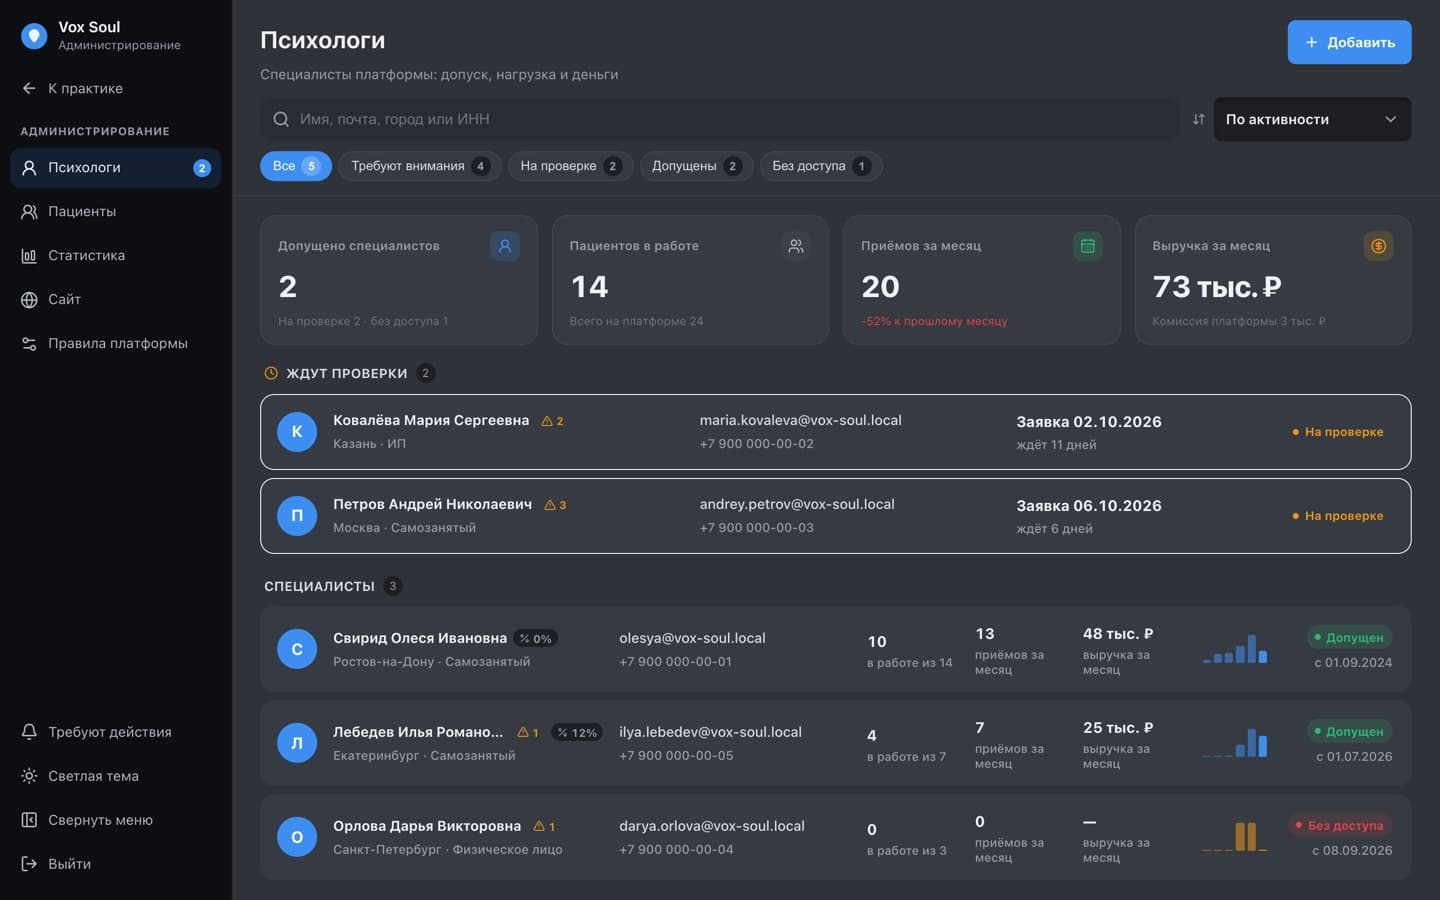
Task: Click the search field for name, email, city
Action: 720,119
